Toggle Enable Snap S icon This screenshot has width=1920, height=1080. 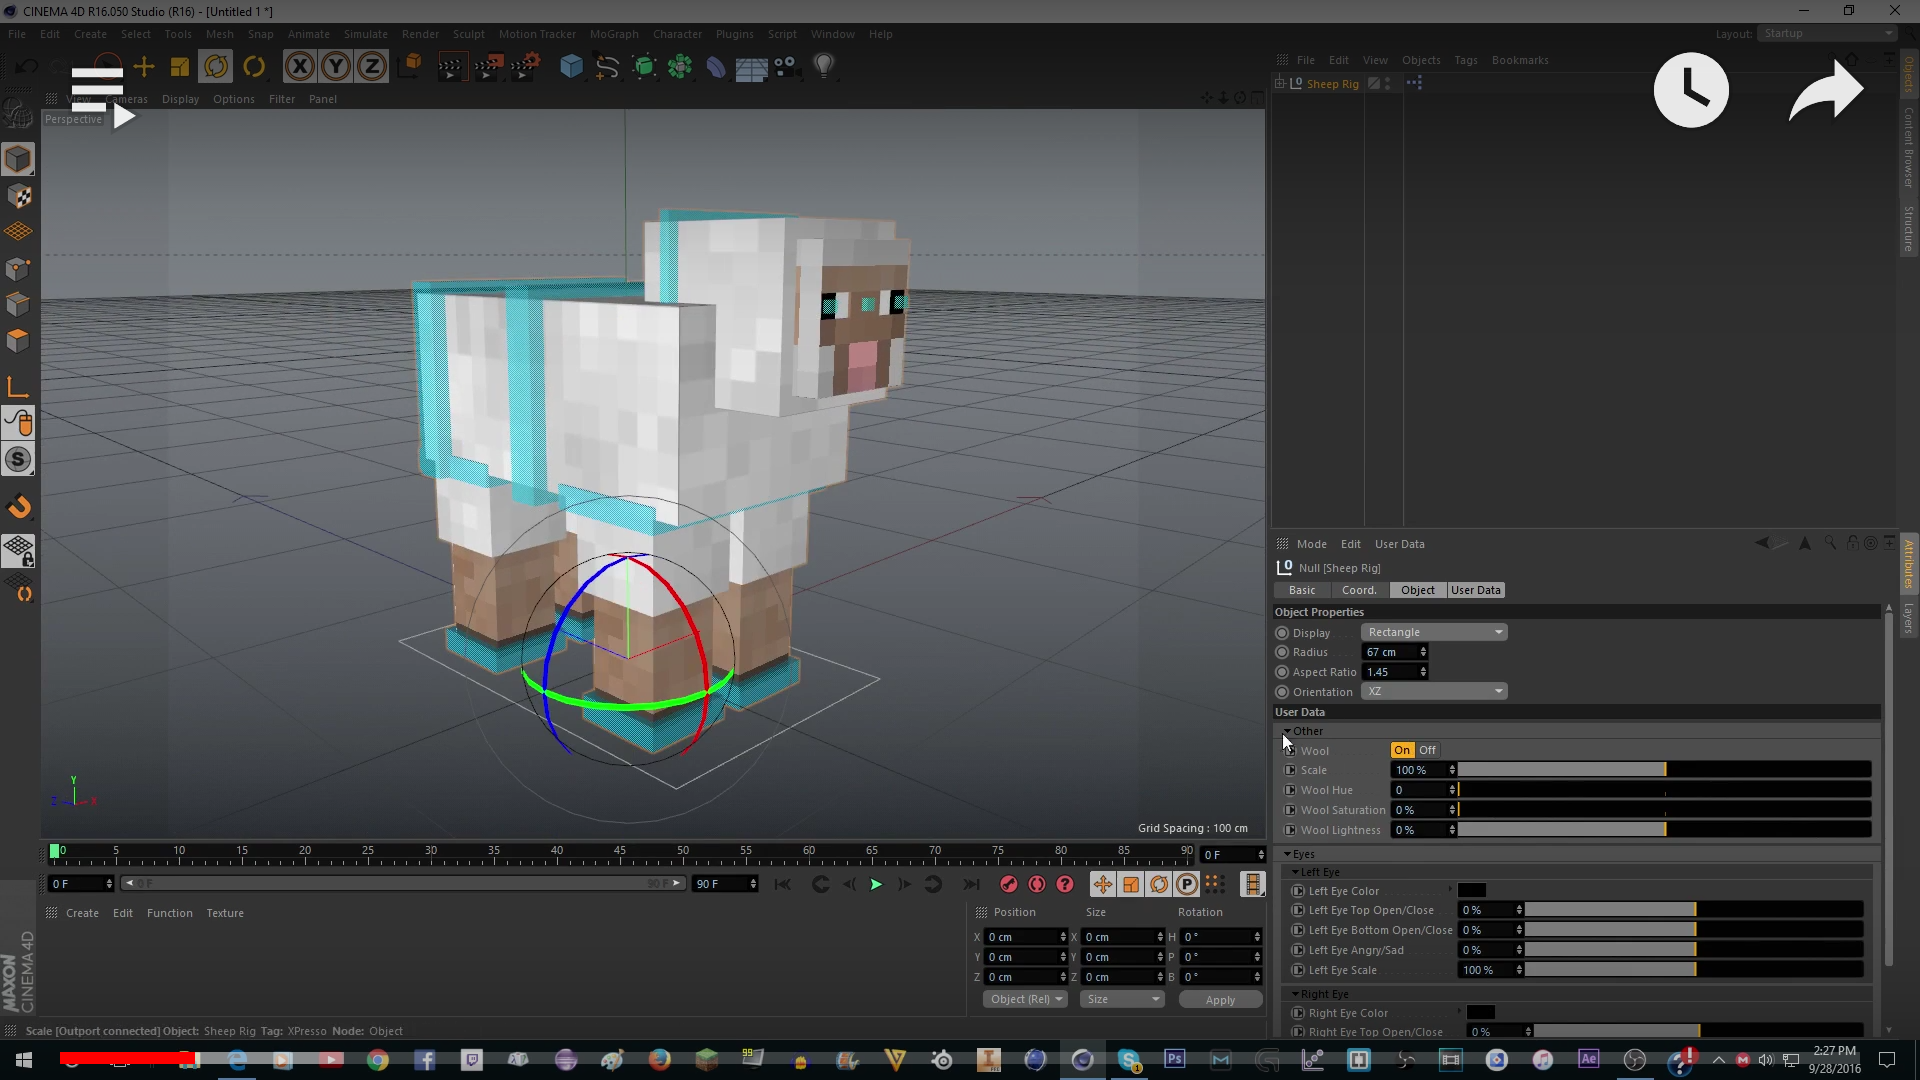(18, 460)
